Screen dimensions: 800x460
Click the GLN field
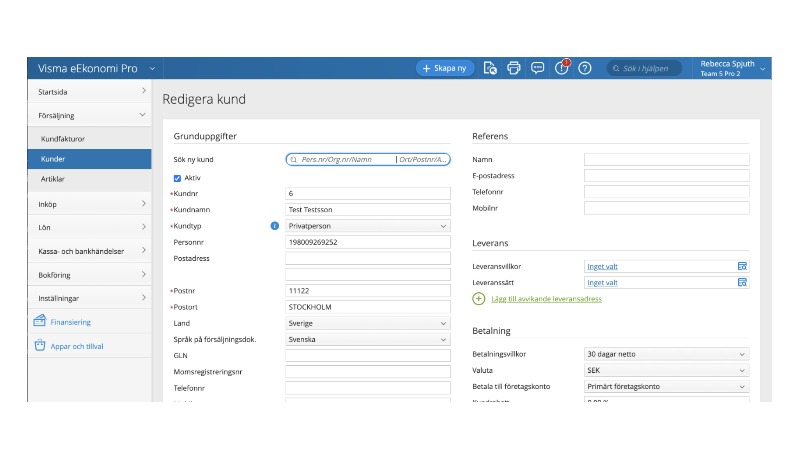(x=367, y=355)
